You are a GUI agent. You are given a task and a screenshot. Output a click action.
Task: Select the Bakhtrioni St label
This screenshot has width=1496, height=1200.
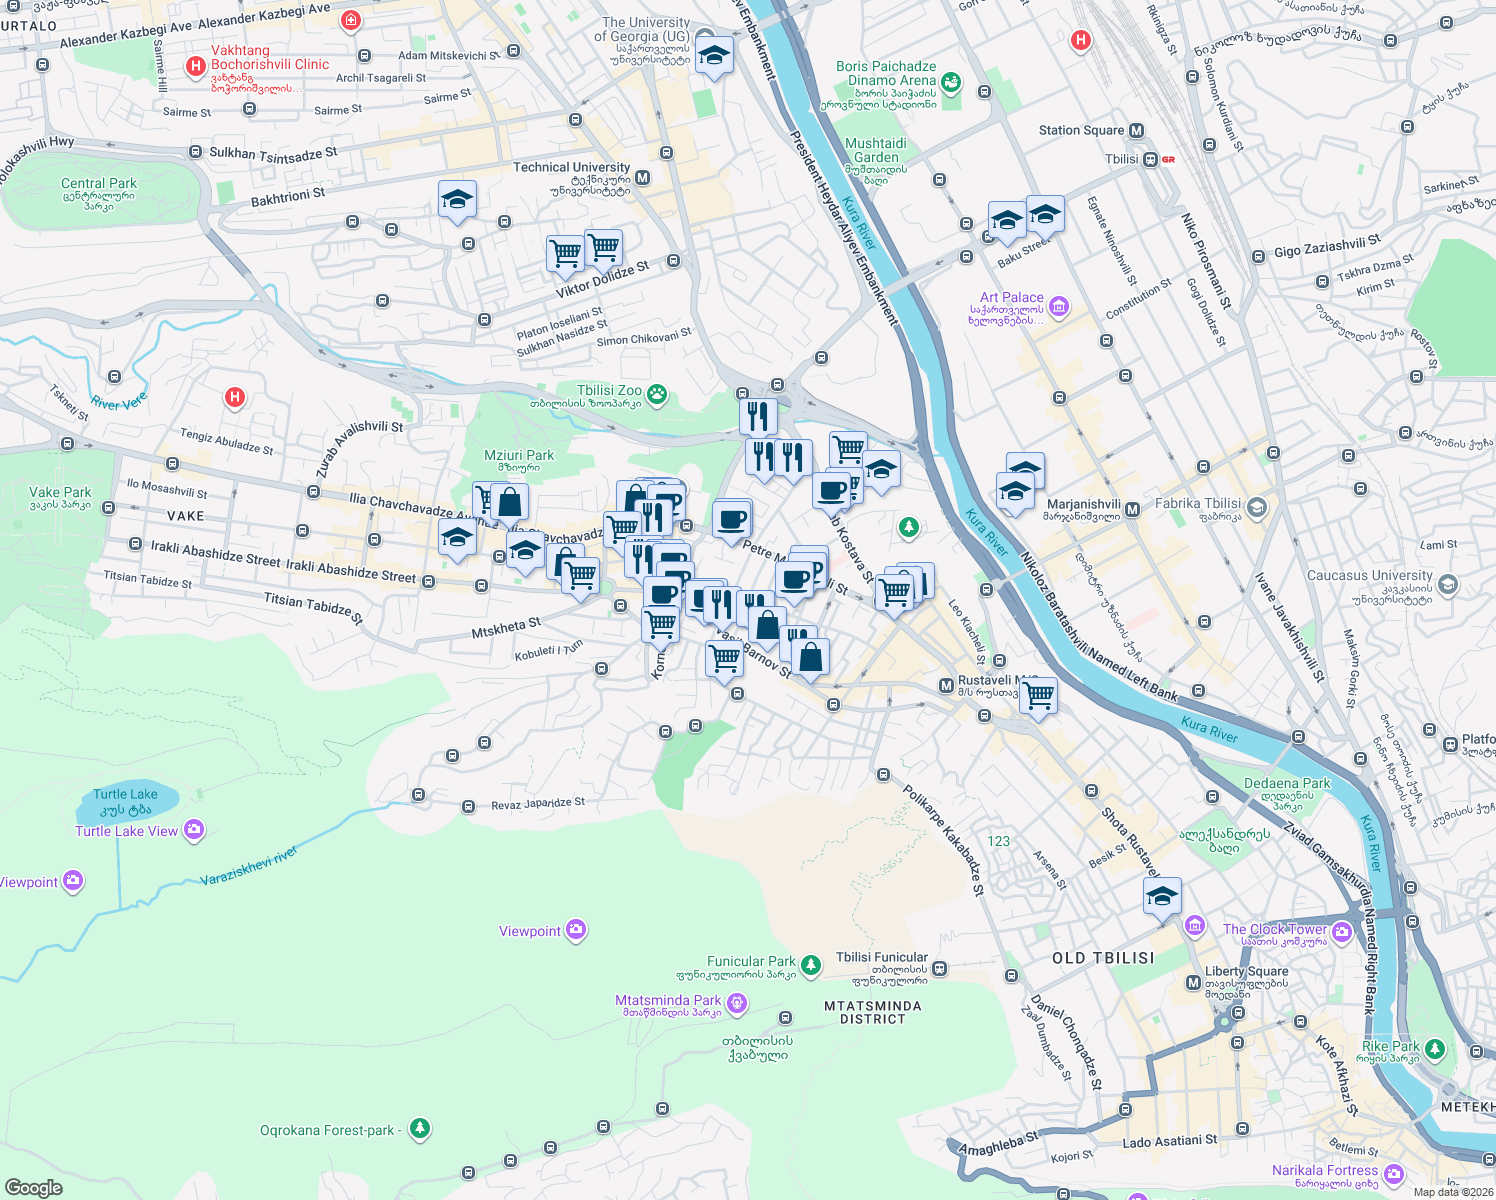288,196
